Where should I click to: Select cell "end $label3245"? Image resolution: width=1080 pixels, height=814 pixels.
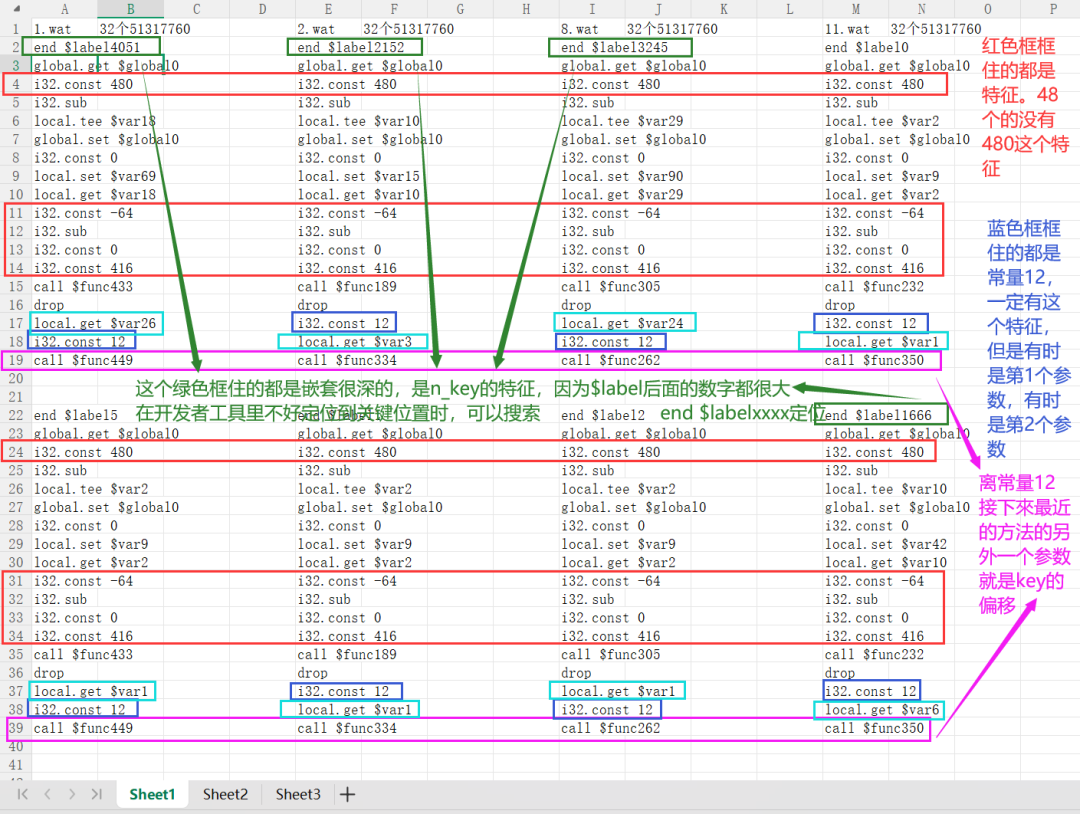(614, 48)
